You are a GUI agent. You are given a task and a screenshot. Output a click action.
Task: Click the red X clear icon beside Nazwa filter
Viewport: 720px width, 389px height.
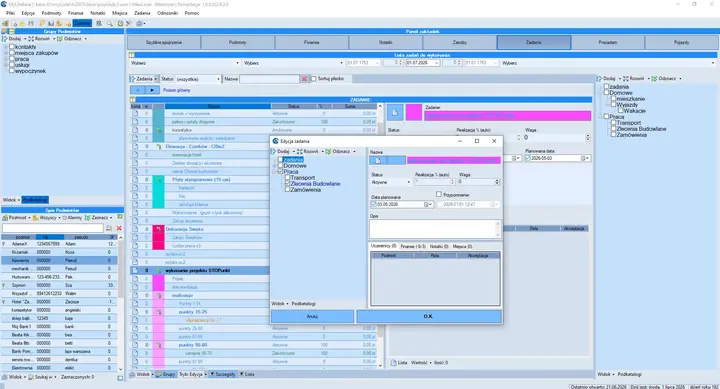point(304,79)
